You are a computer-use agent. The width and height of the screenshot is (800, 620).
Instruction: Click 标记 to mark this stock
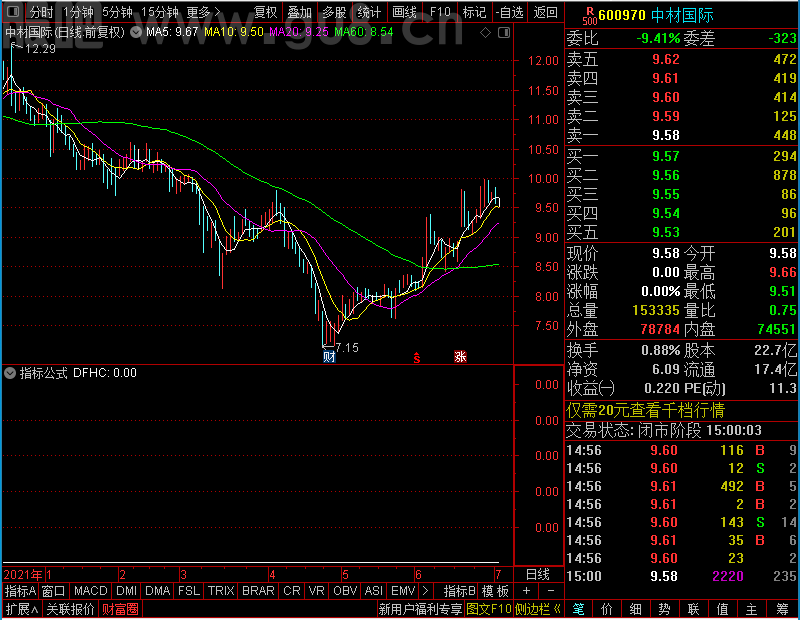click(474, 12)
